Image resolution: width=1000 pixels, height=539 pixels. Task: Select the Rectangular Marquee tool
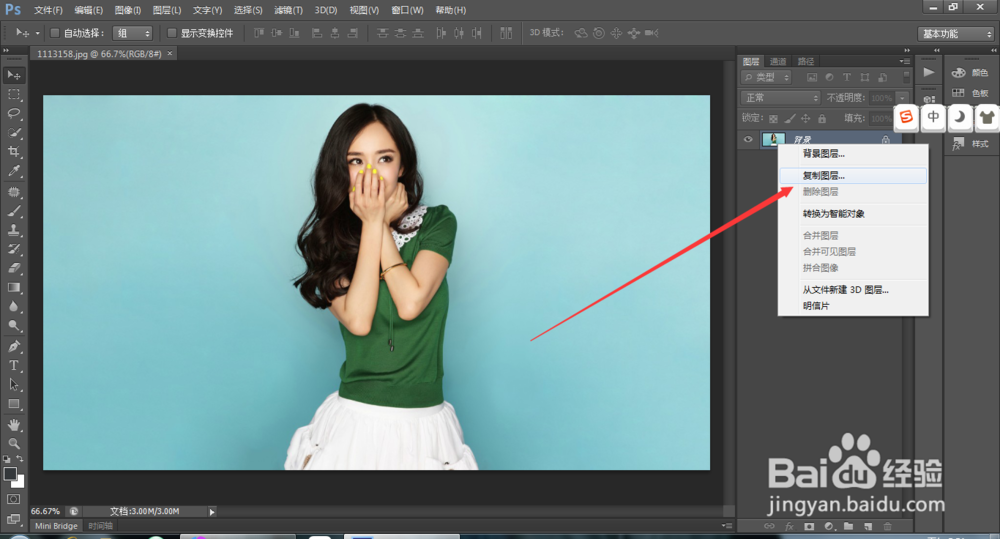point(13,94)
